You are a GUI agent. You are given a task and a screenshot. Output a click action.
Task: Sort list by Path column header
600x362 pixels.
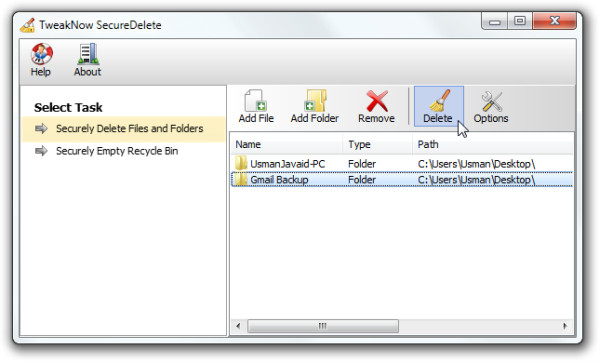(x=493, y=144)
